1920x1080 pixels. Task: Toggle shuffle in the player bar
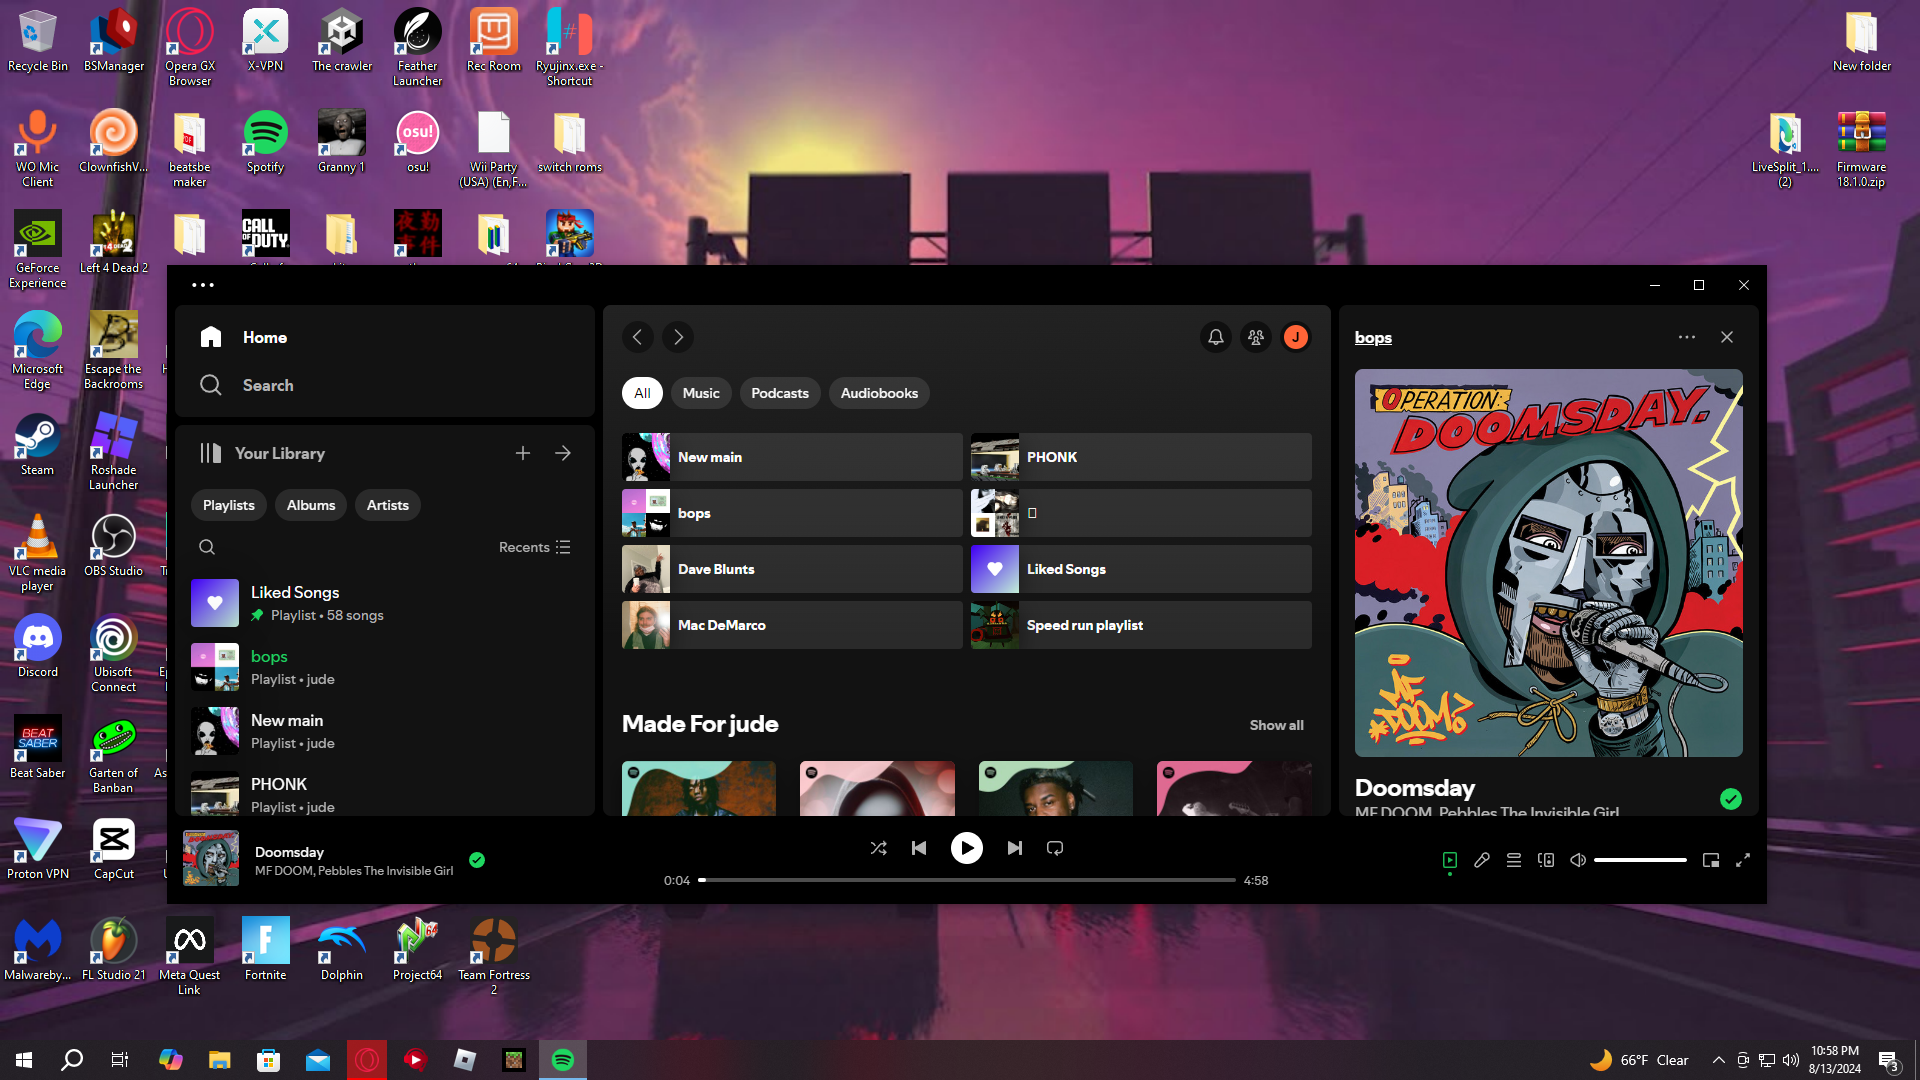[x=878, y=848]
